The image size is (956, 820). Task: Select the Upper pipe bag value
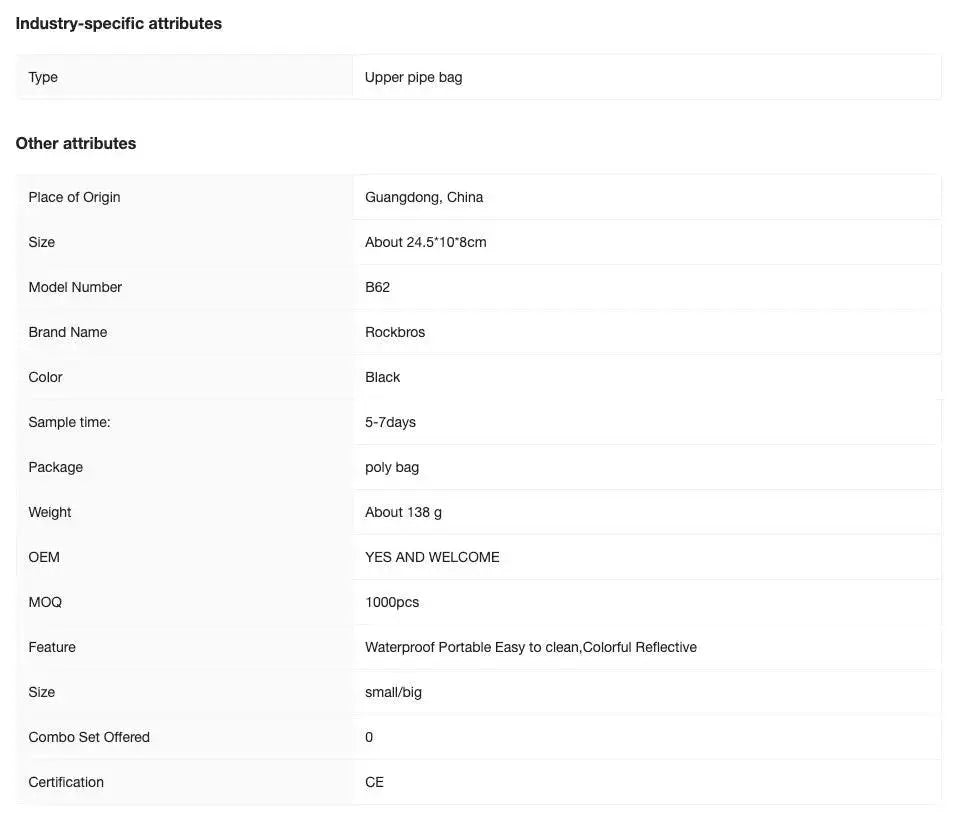(x=413, y=77)
